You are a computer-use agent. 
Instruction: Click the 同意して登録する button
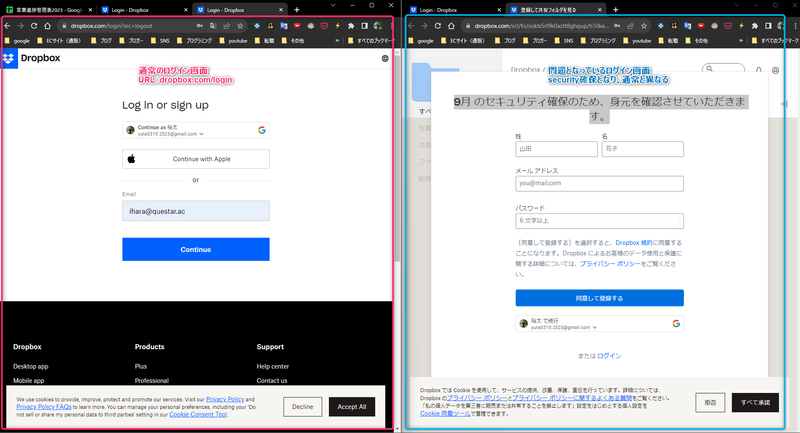(599, 298)
